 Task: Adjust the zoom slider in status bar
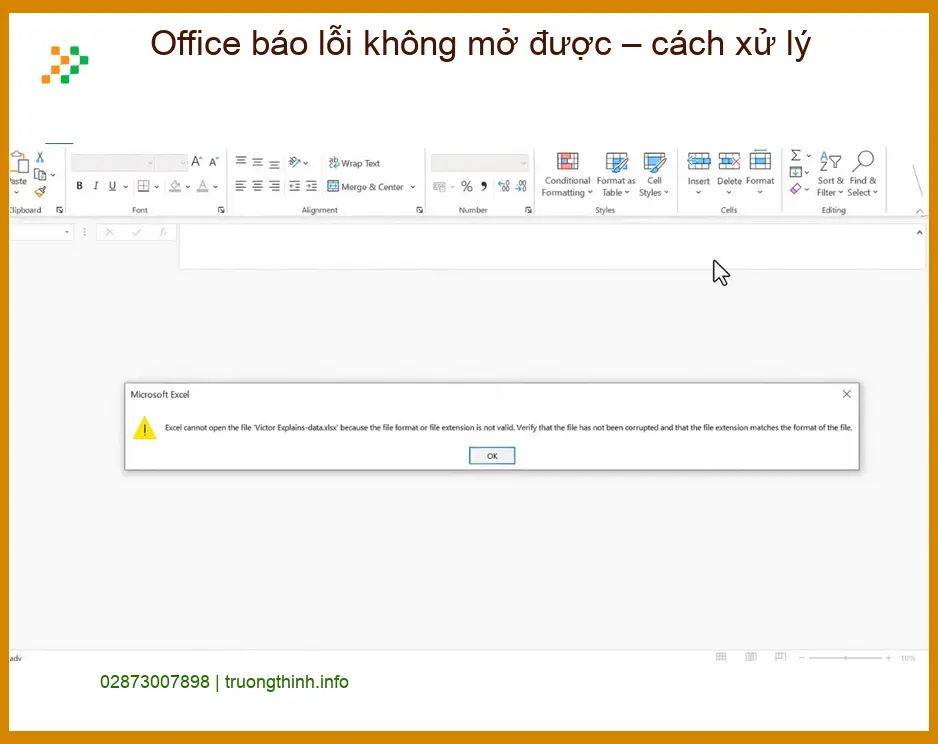coord(845,658)
